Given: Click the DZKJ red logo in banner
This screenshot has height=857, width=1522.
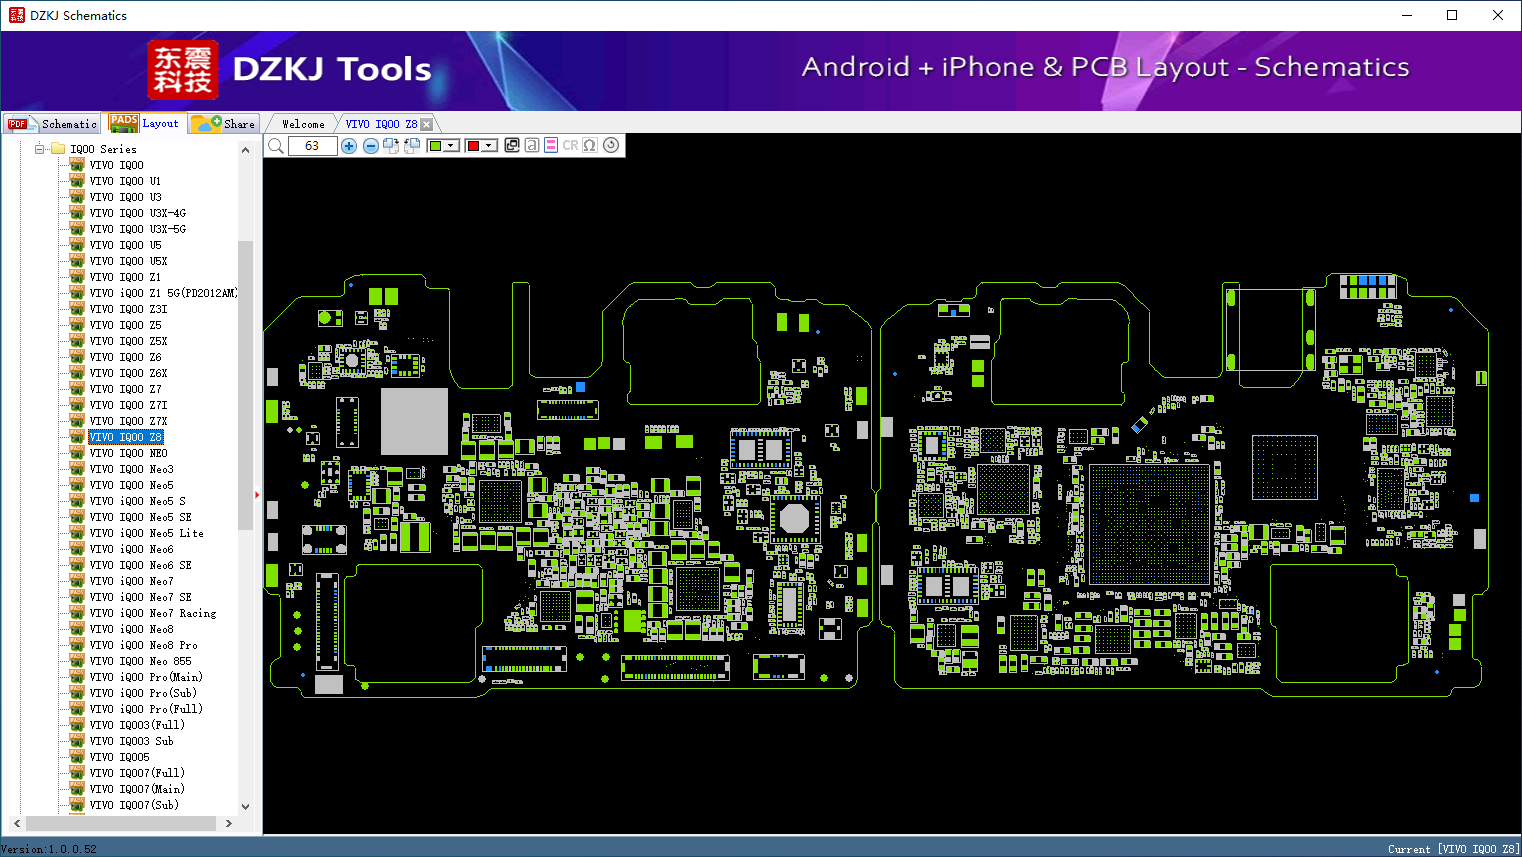Looking at the screenshot, I should point(182,70).
